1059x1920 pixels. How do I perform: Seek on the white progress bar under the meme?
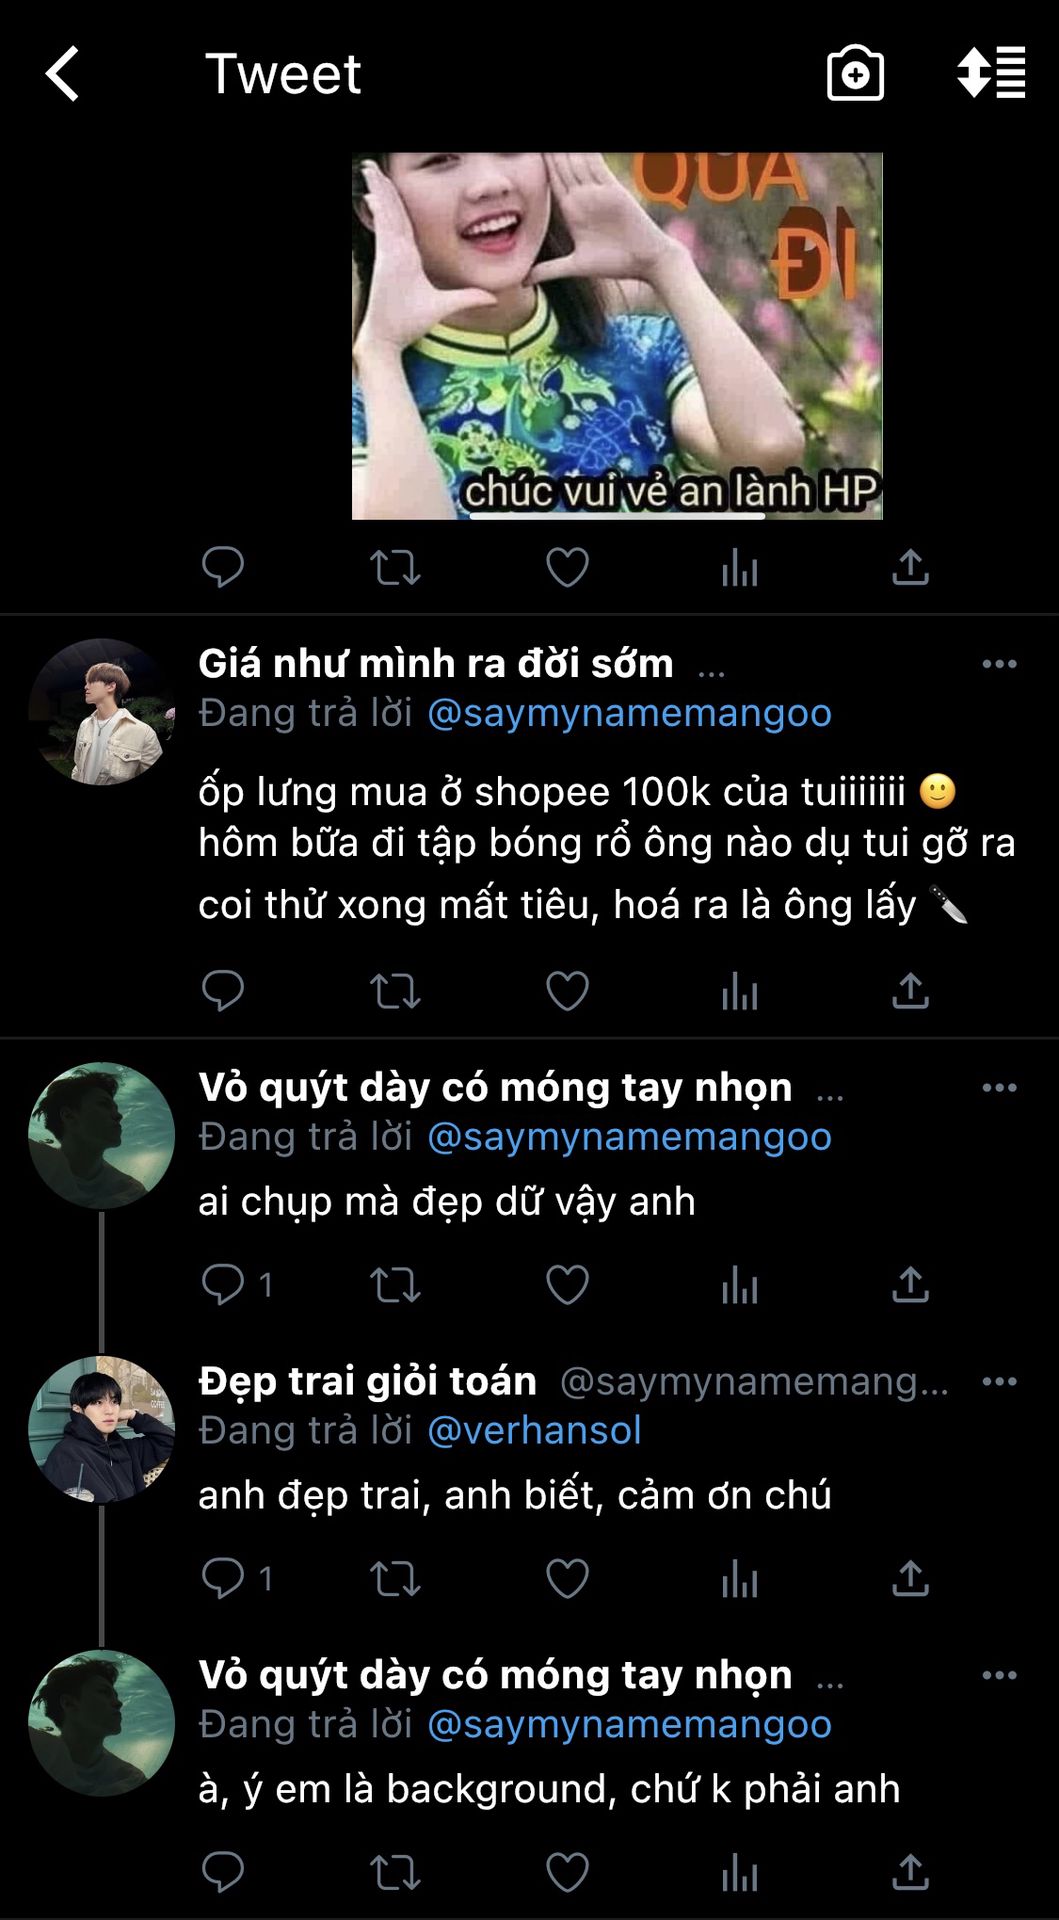(x=617, y=516)
